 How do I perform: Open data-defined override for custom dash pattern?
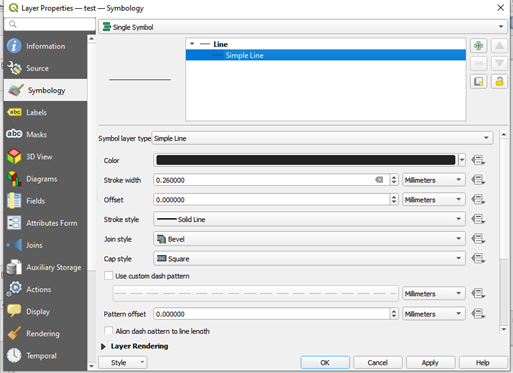[478, 294]
